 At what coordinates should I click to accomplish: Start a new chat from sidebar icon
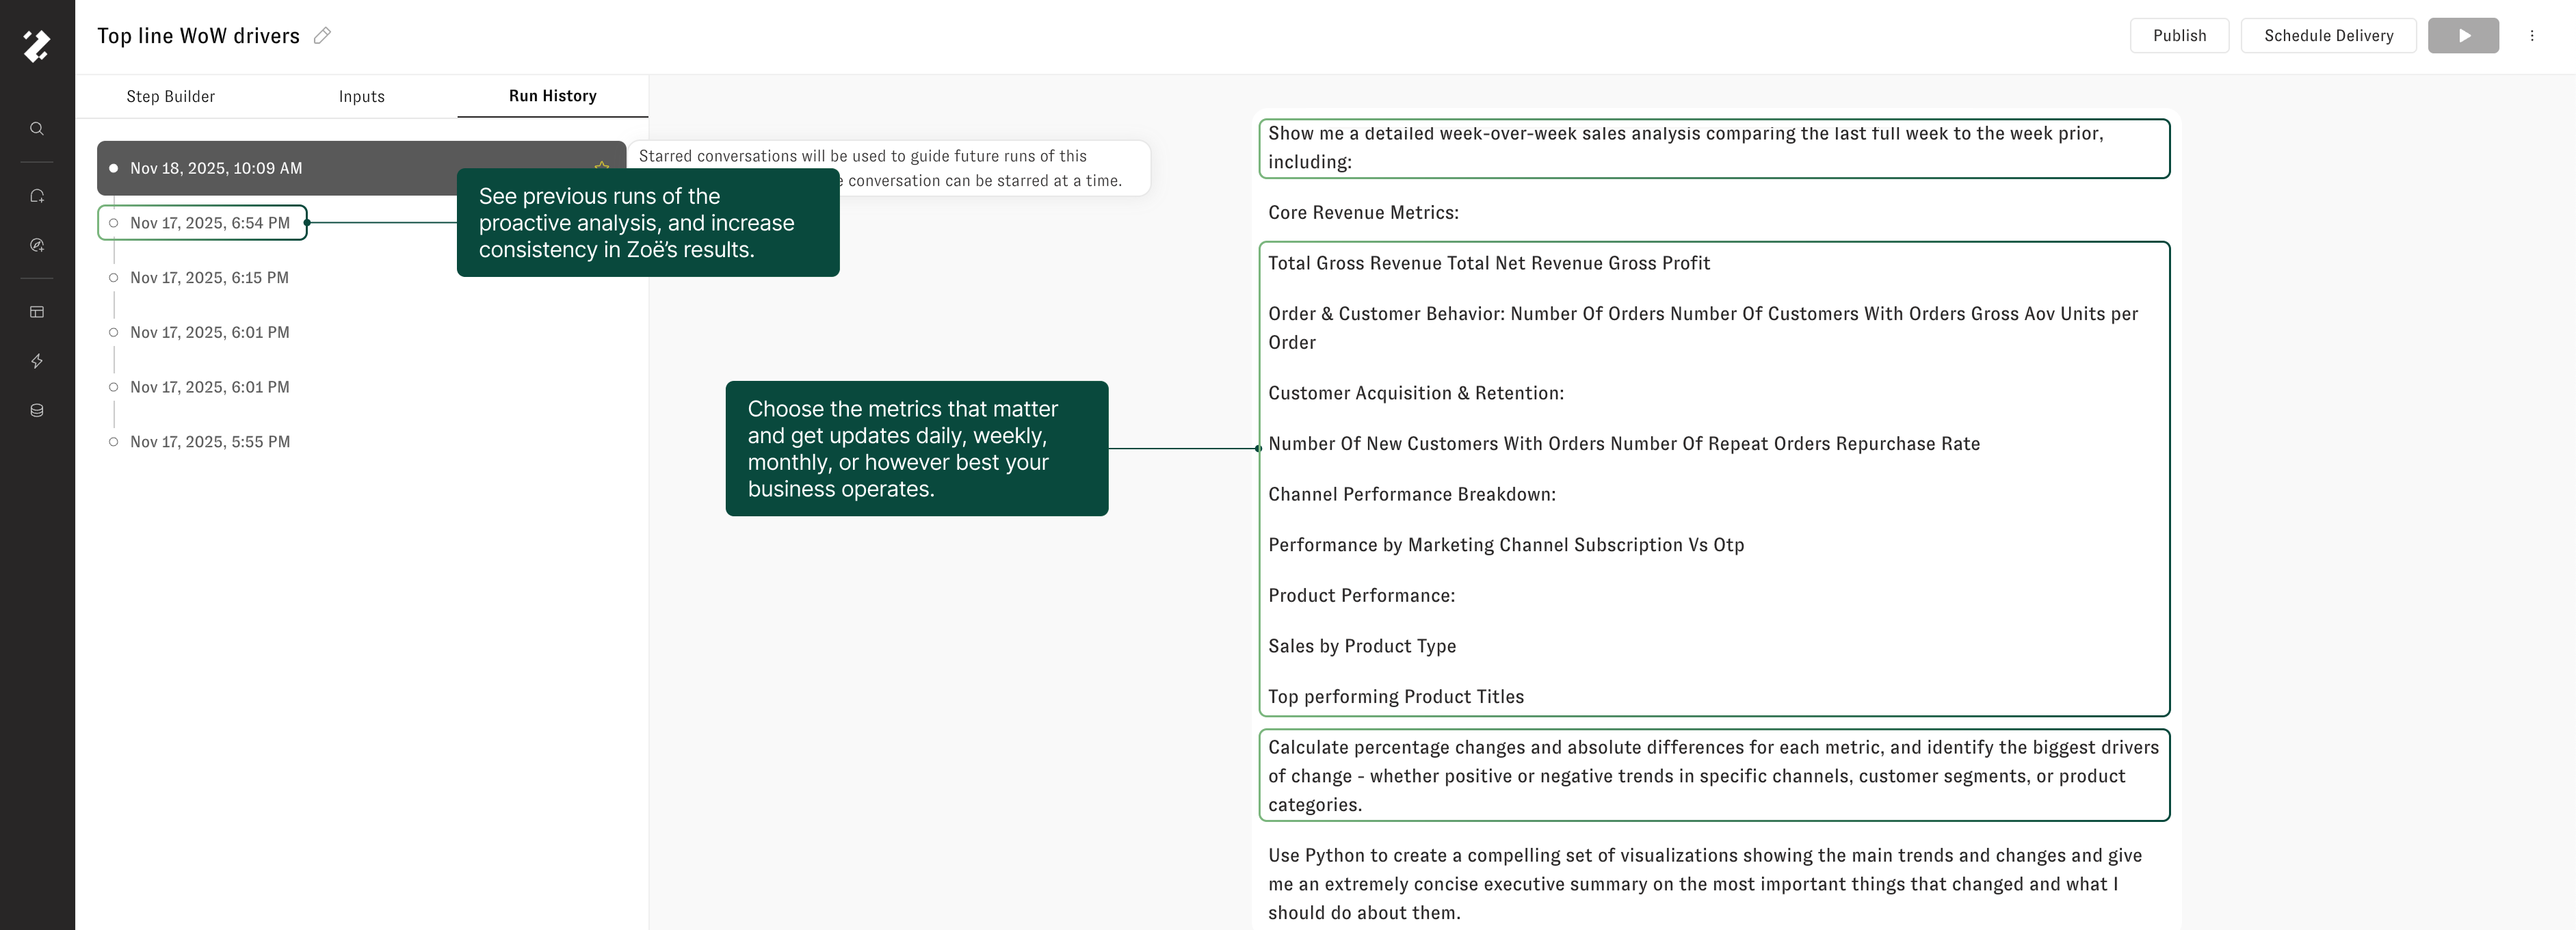pyautogui.click(x=37, y=196)
